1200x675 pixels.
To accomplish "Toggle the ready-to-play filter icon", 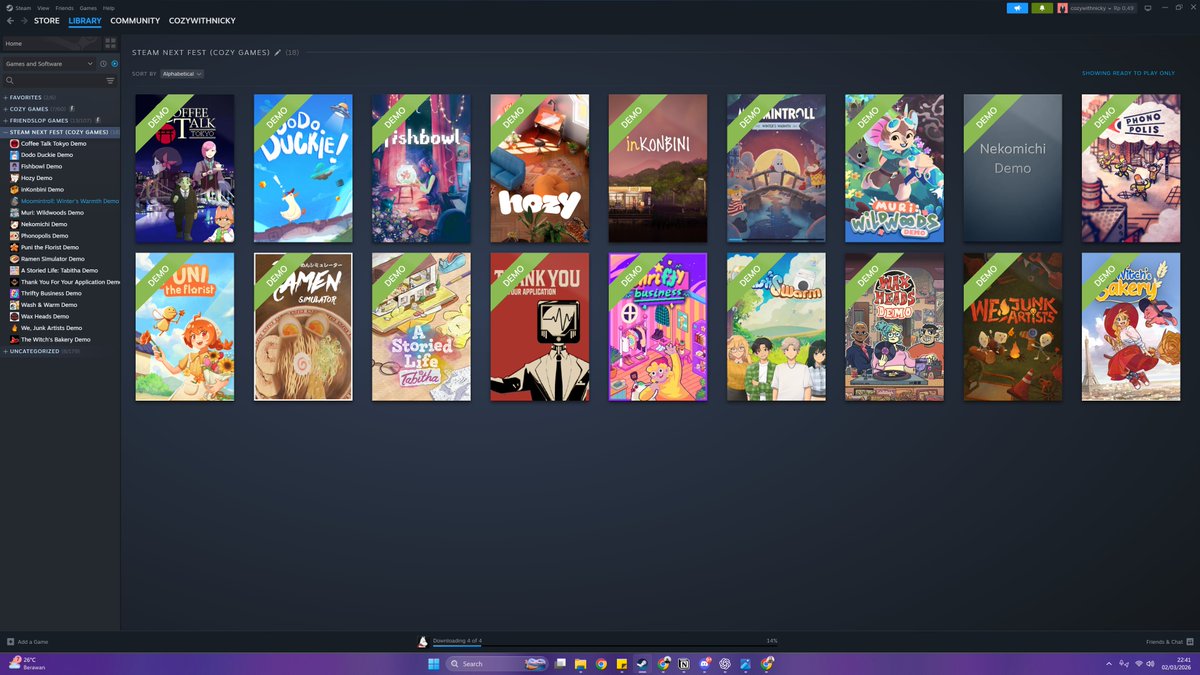I will (114, 63).
